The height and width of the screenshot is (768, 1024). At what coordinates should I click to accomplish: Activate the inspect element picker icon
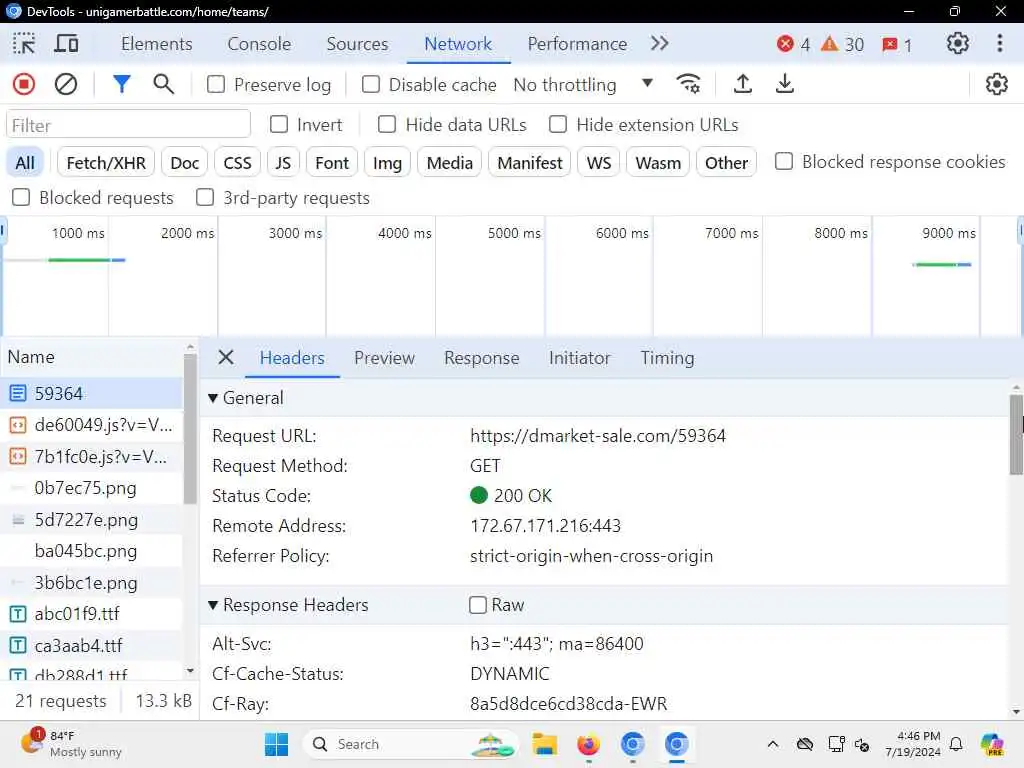point(24,44)
